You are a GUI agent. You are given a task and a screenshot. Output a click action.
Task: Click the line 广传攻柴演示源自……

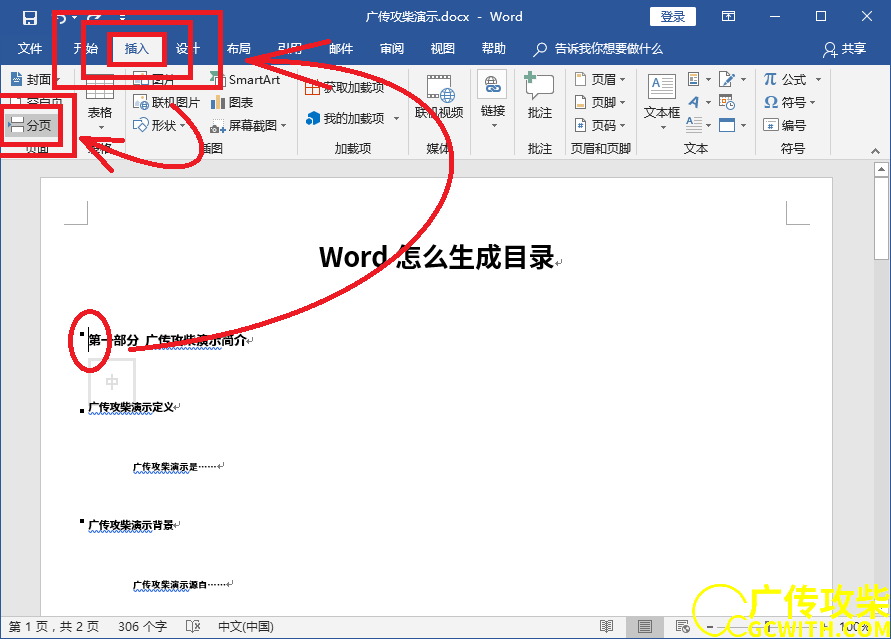180,584
